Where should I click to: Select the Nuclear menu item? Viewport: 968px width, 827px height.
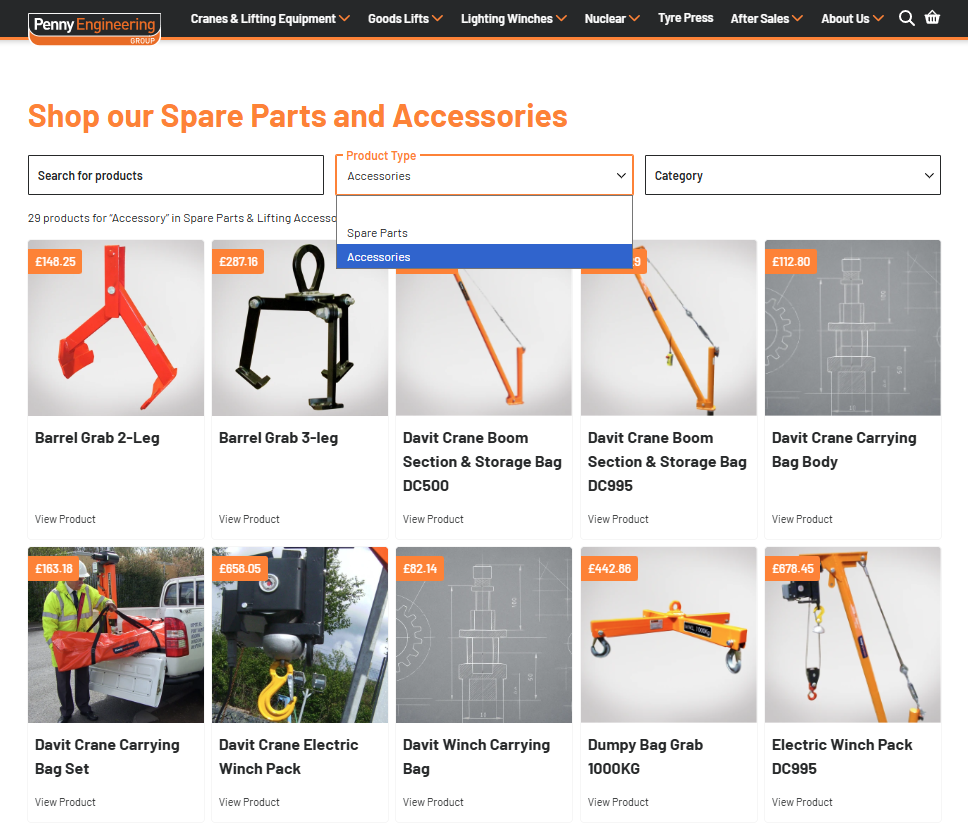(x=604, y=18)
